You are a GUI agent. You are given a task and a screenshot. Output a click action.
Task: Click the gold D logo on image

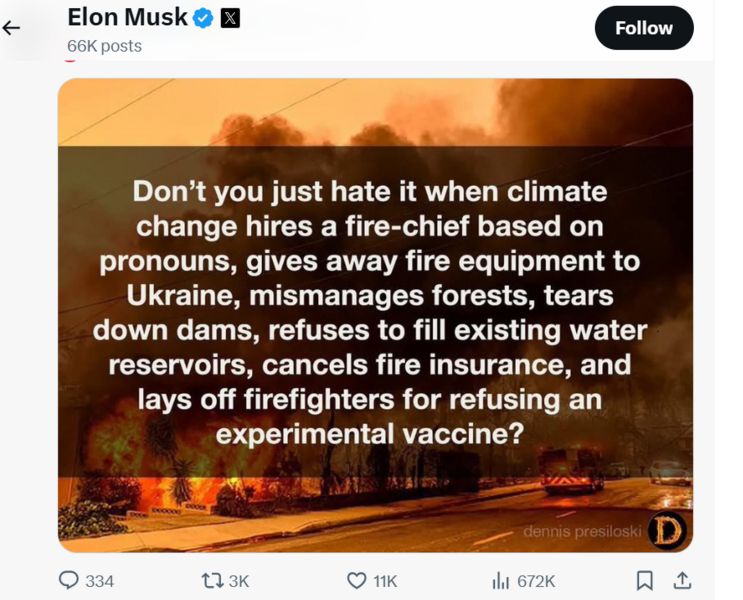tap(667, 530)
